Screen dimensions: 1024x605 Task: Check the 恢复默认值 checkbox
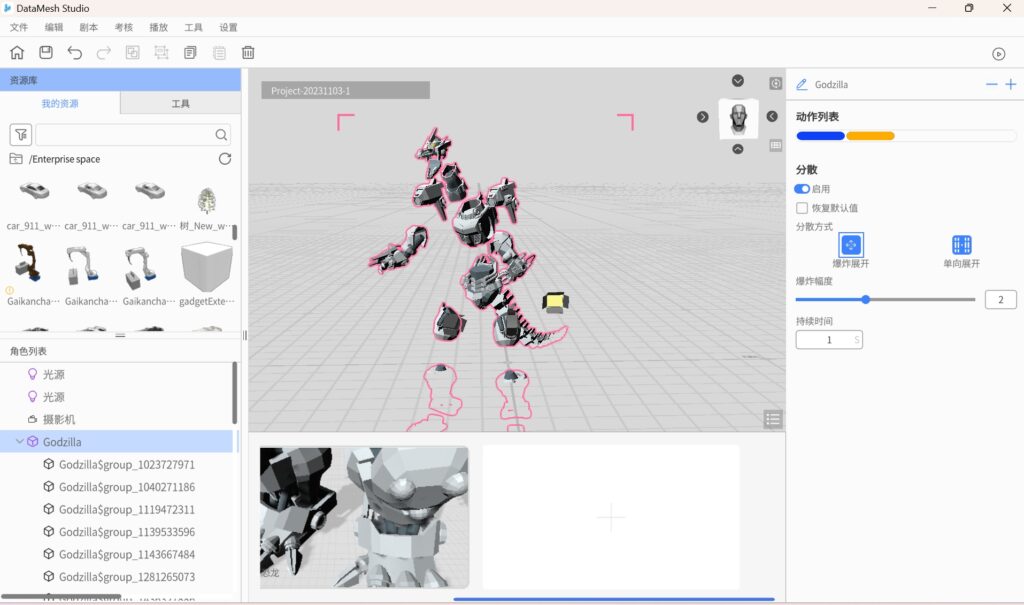click(802, 208)
